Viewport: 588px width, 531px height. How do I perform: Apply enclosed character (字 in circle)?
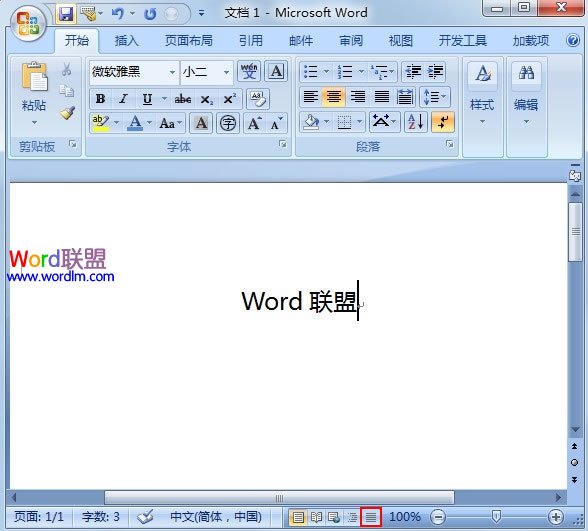tap(228, 123)
